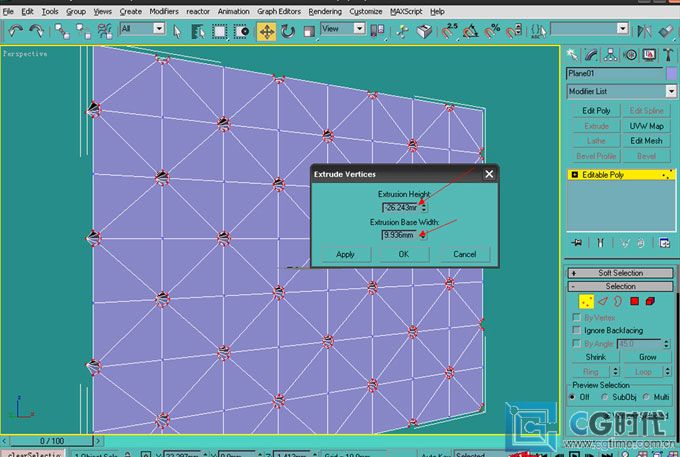Activate the Select and Link tool
The width and height of the screenshot is (680, 457).
coord(62,31)
